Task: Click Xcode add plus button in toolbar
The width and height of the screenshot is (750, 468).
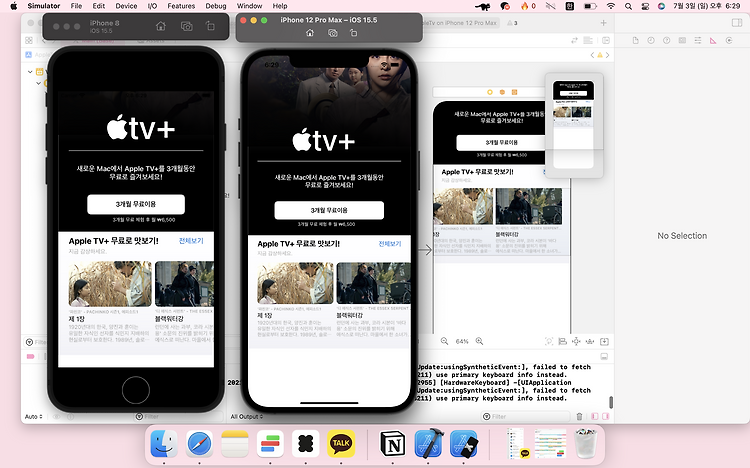Action: pyautogui.click(x=603, y=23)
